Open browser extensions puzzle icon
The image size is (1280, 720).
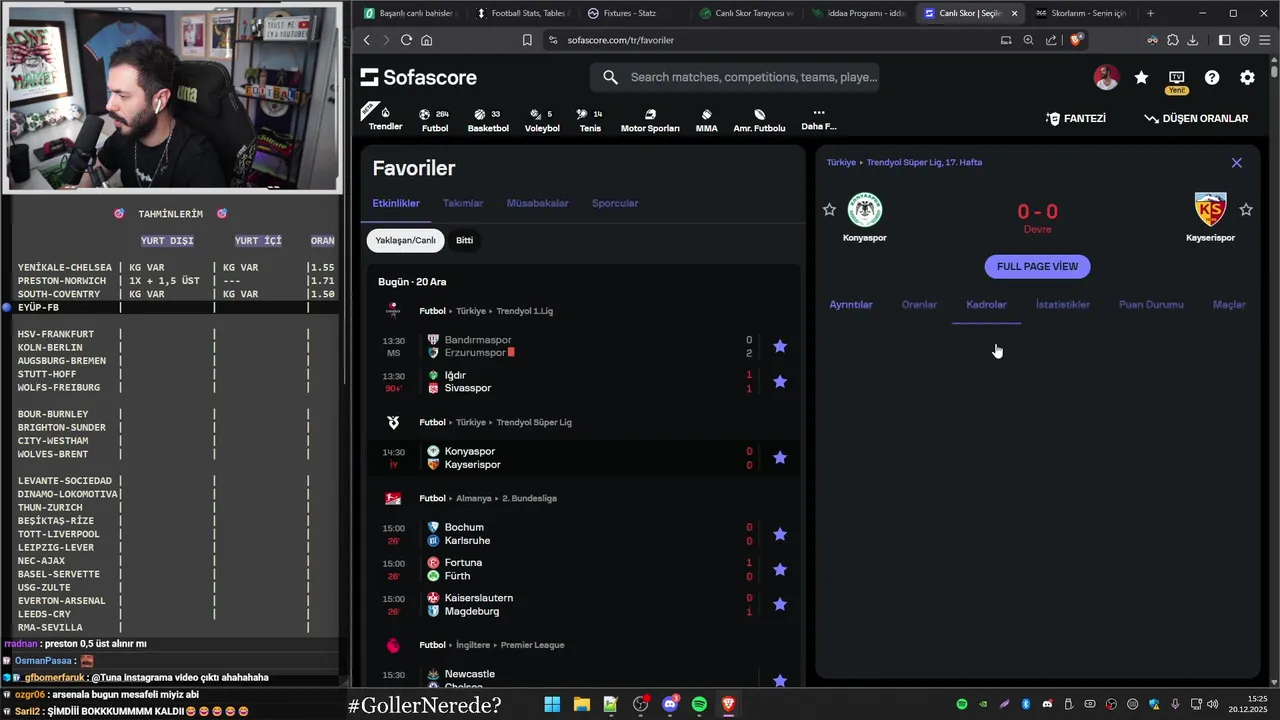tap(1172, 40)
